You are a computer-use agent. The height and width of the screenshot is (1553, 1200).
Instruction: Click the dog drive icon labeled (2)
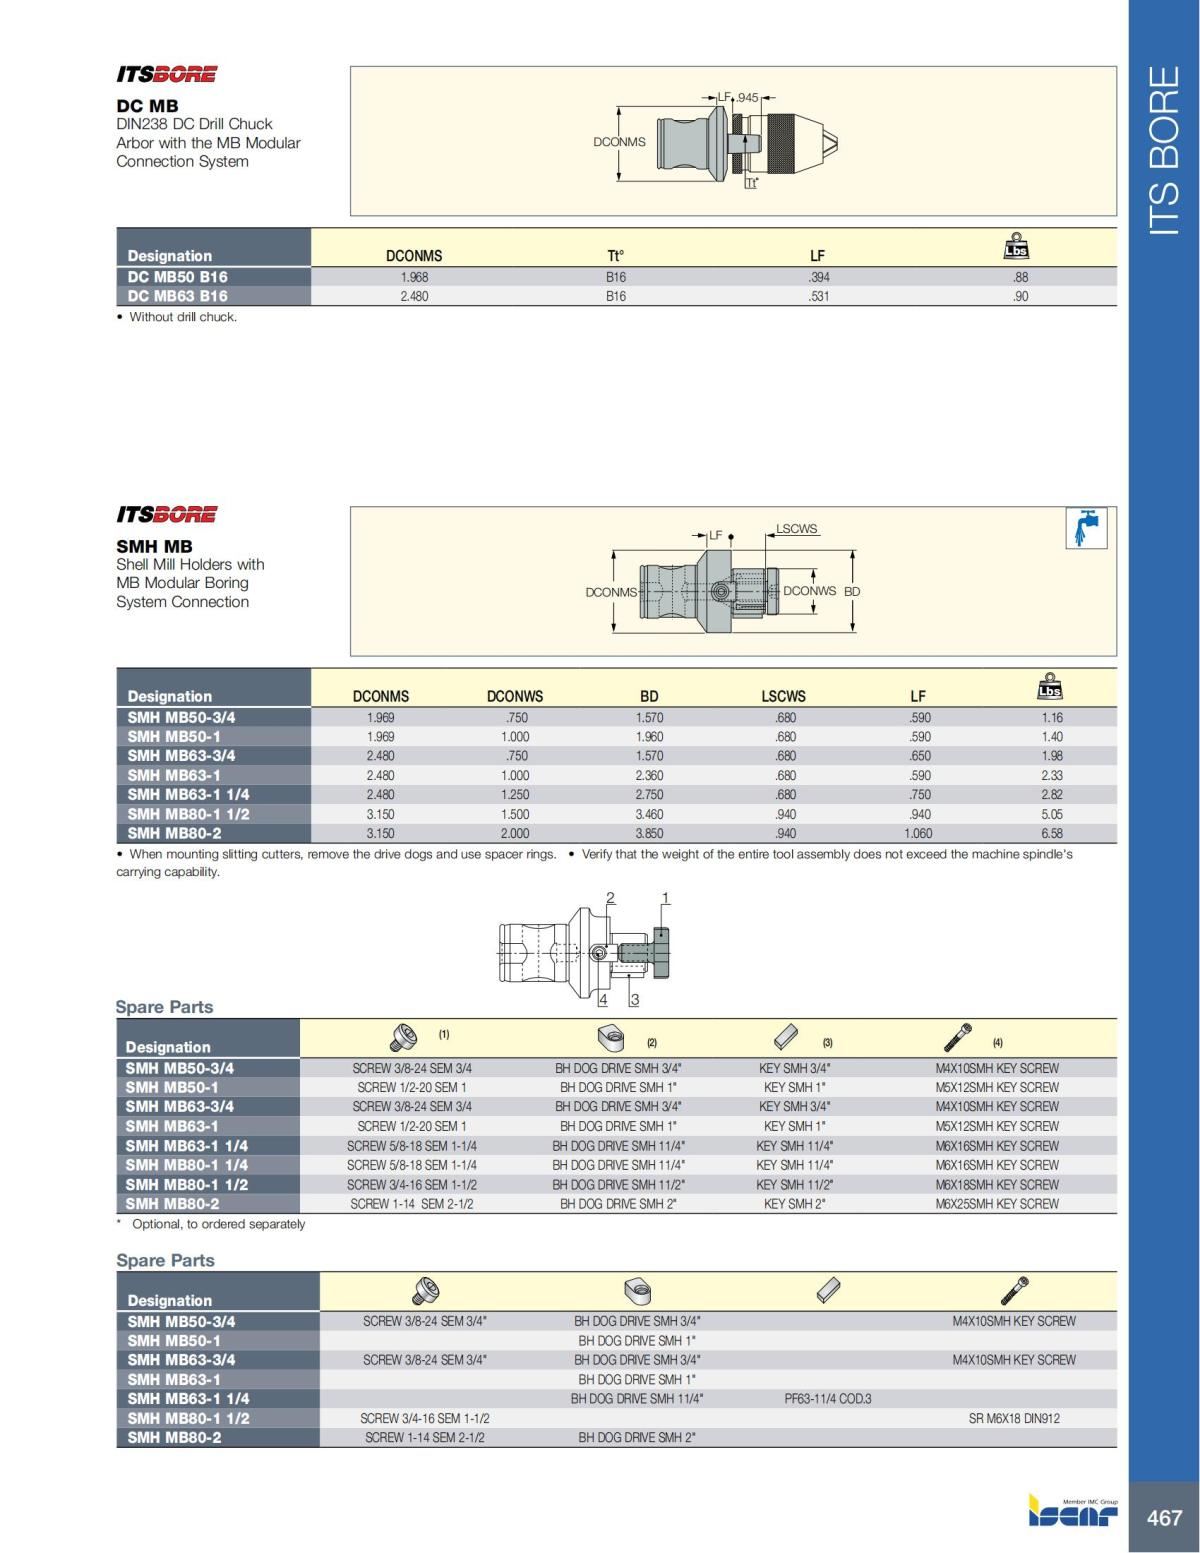611,1036
